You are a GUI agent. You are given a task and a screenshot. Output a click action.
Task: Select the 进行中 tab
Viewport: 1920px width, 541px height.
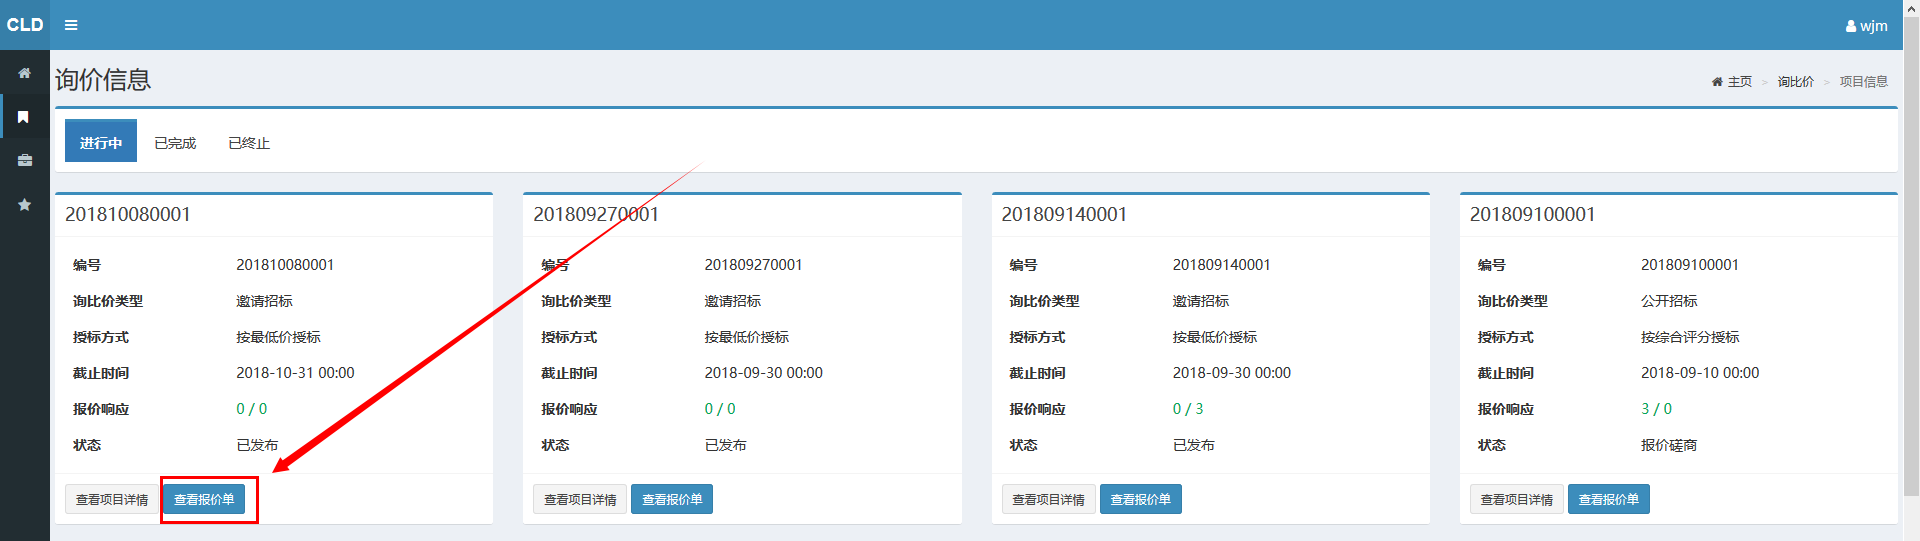(101, 143)
